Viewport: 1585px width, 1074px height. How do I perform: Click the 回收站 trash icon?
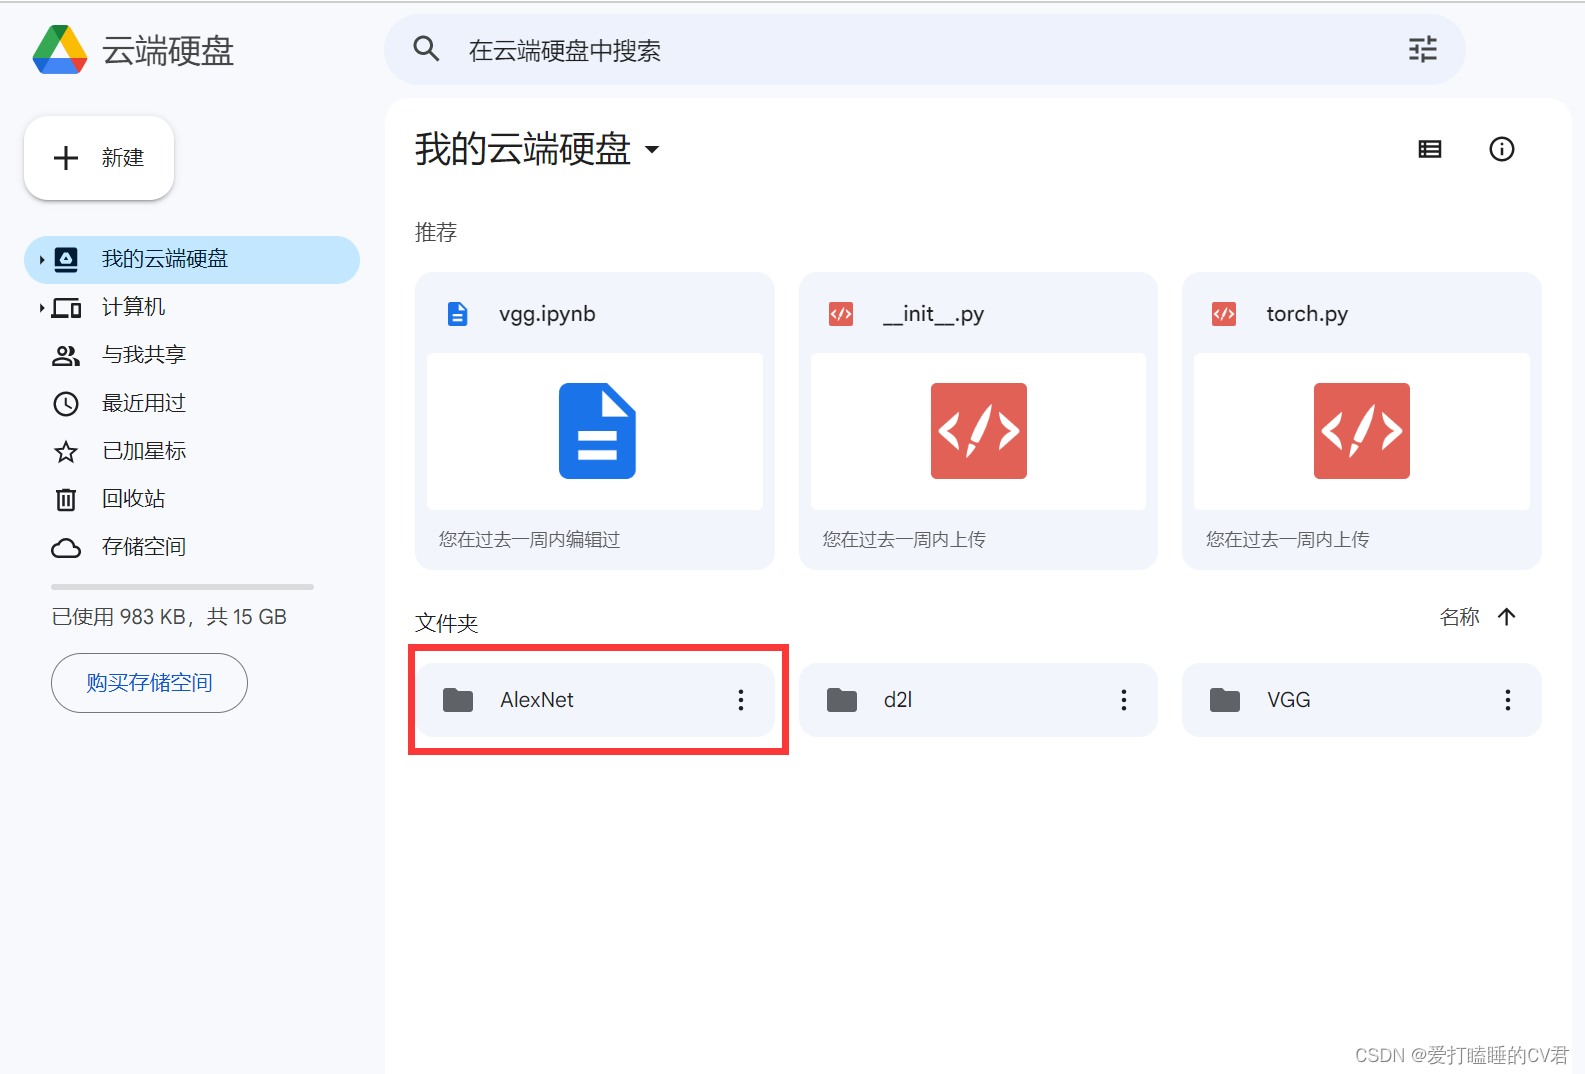tap(66, 499)
